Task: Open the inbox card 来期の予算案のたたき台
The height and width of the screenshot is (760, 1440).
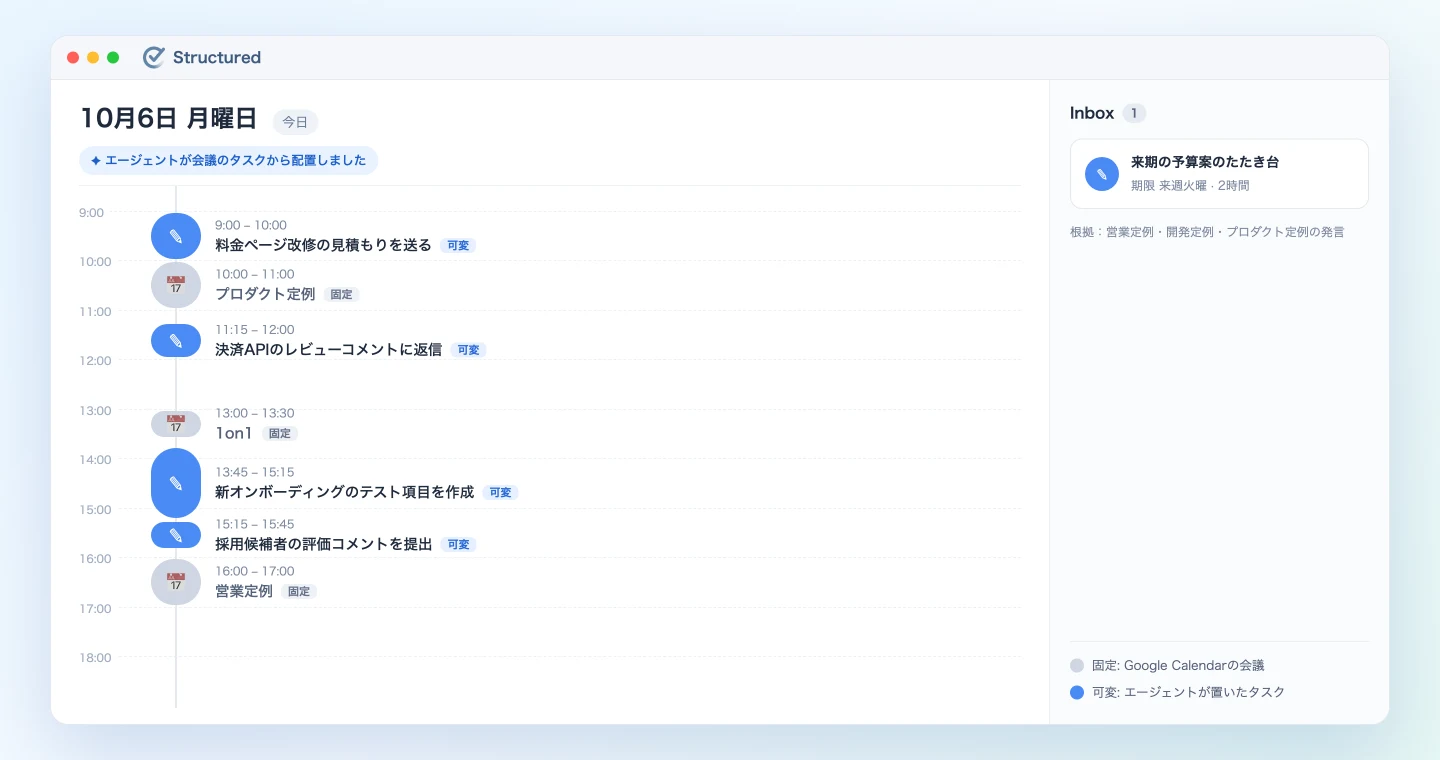Action: tap(1219, 174)
